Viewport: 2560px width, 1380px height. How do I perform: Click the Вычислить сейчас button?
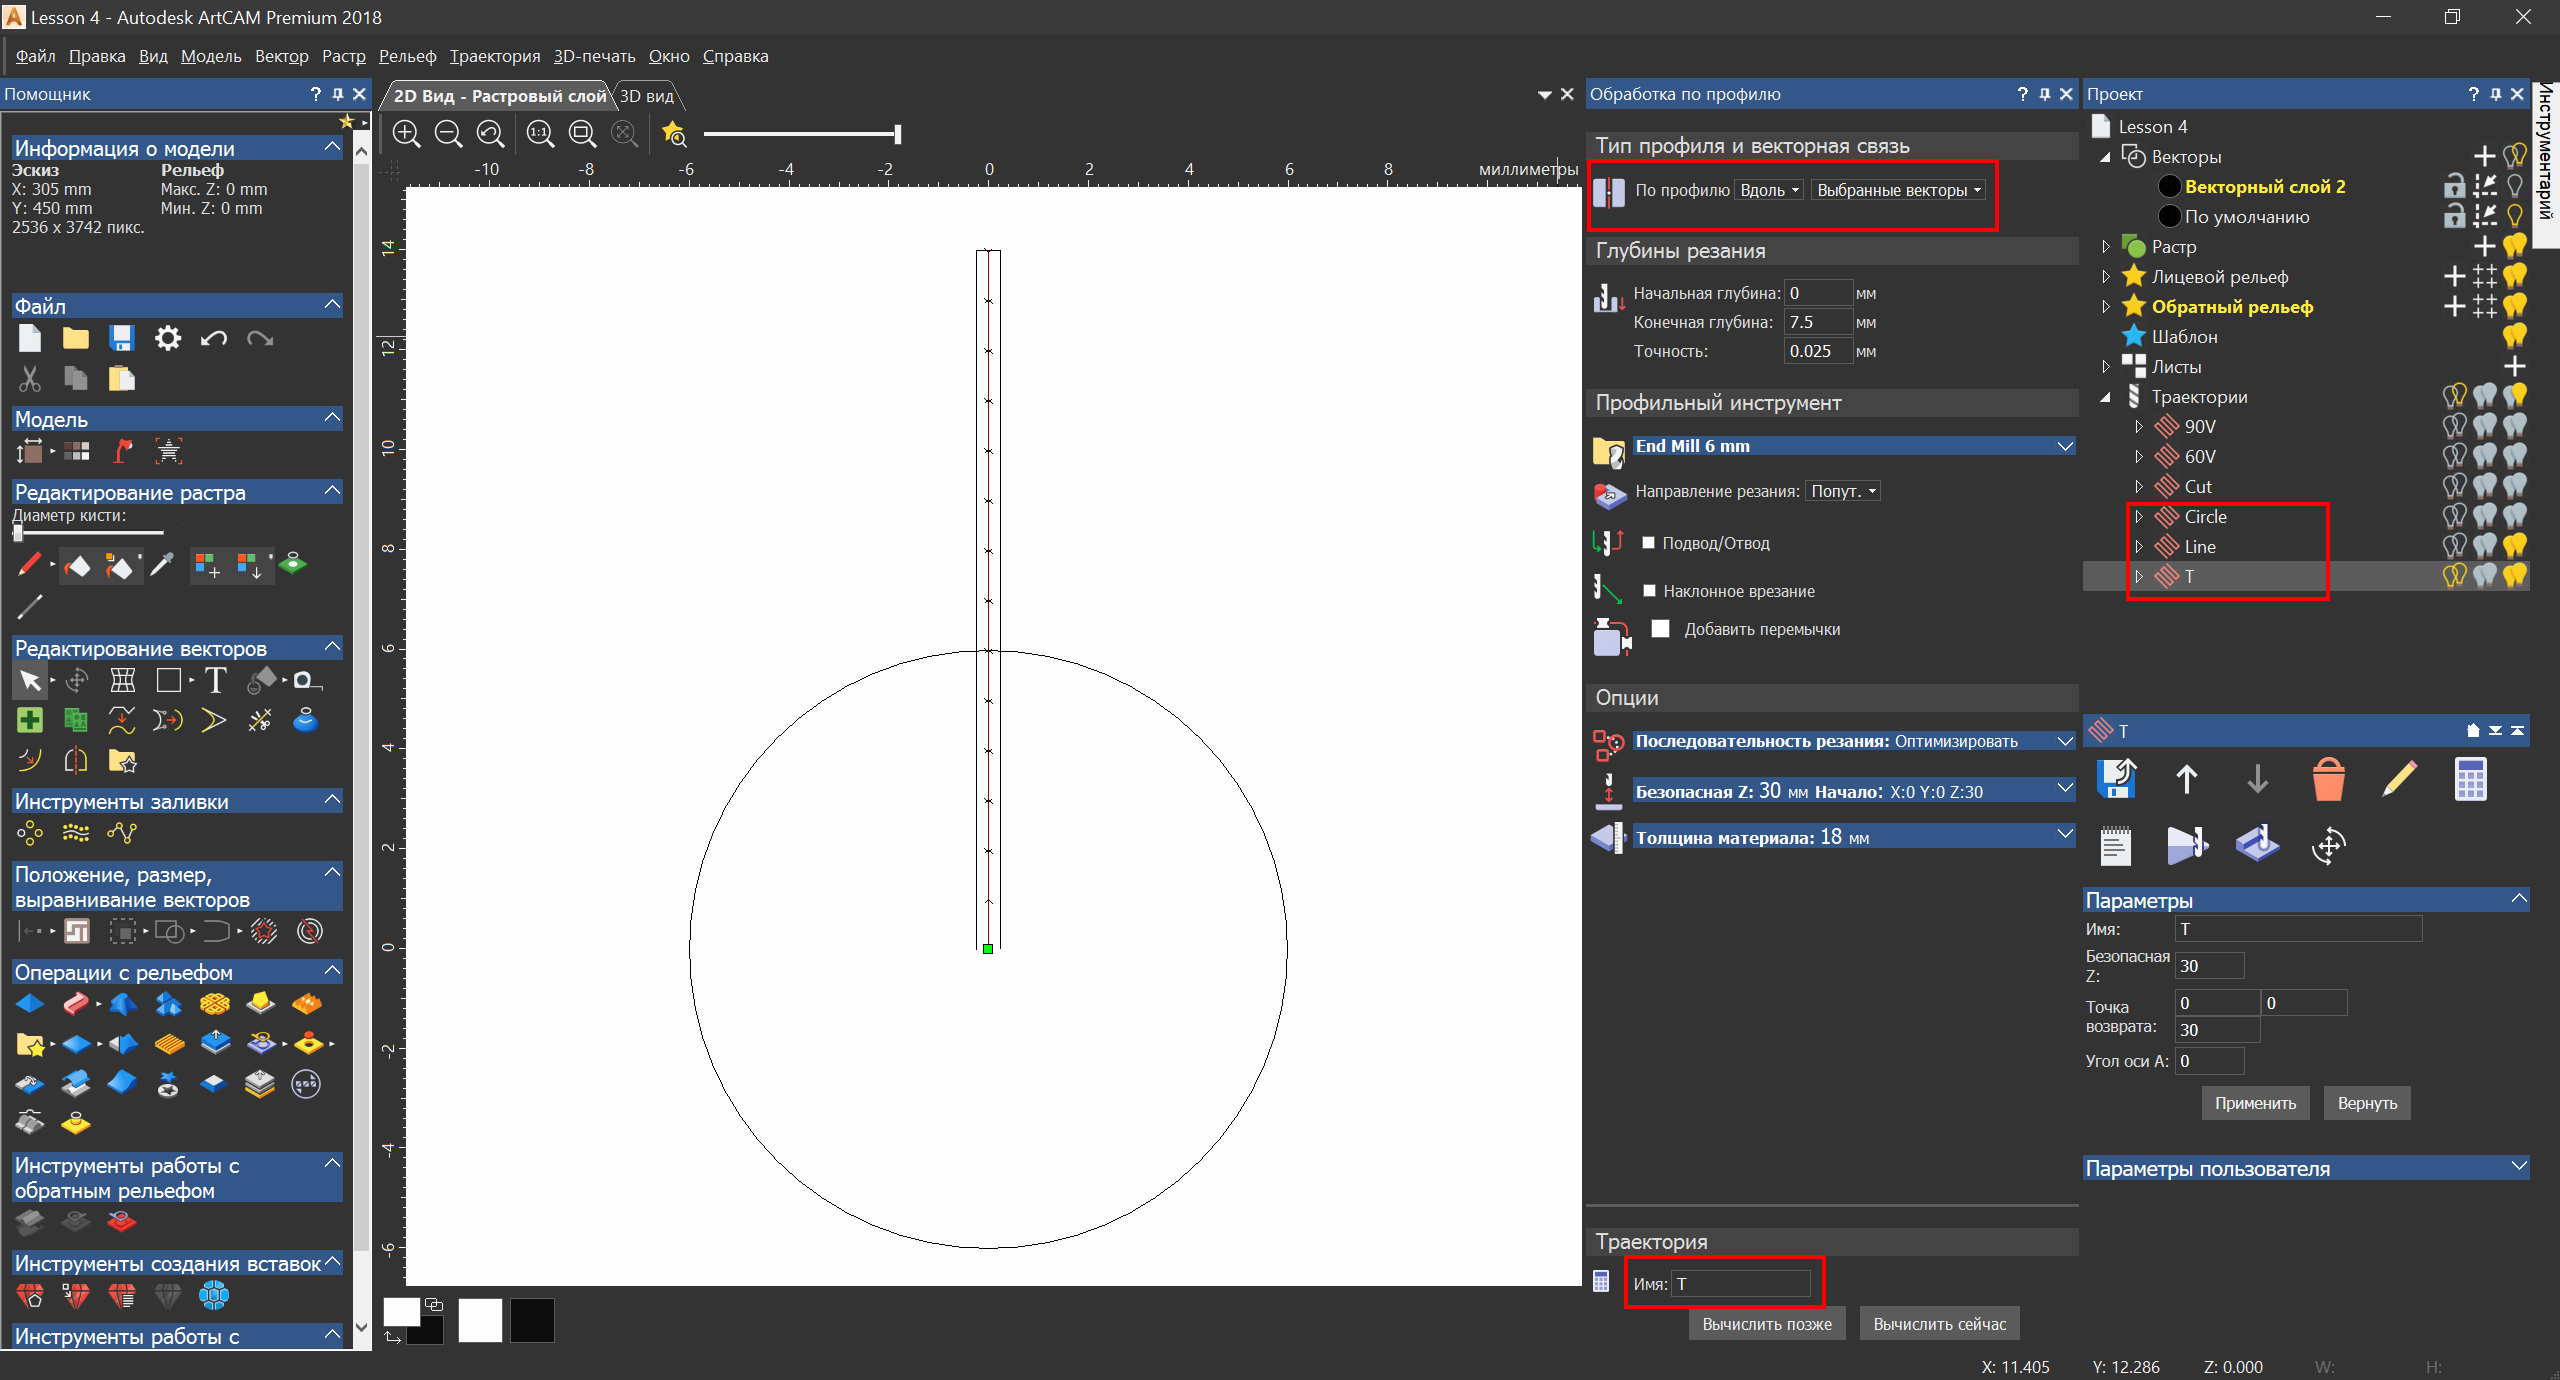1939,1324
